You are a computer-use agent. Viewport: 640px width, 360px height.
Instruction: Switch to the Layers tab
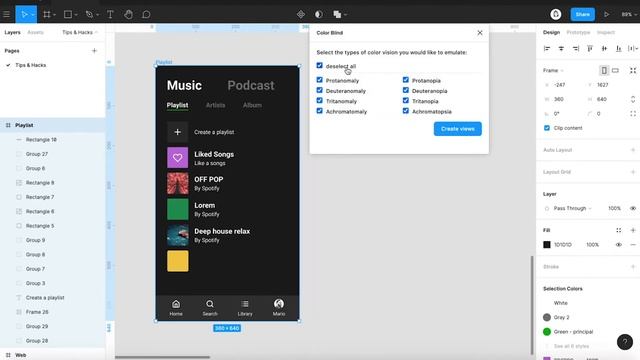point(12,32)
